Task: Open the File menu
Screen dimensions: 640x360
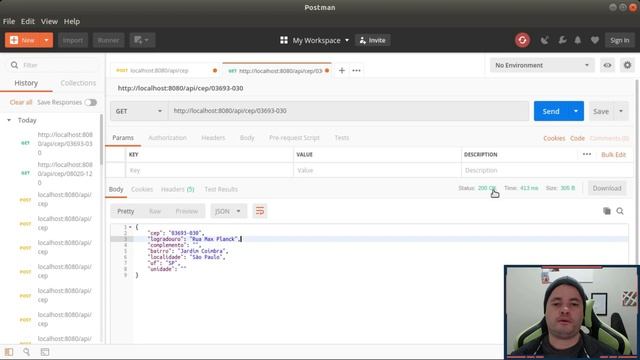Action: (9, 21)
